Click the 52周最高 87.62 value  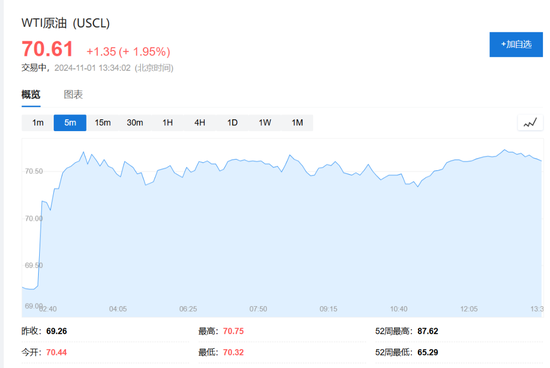pyautogui.click(x=428, y=331)
